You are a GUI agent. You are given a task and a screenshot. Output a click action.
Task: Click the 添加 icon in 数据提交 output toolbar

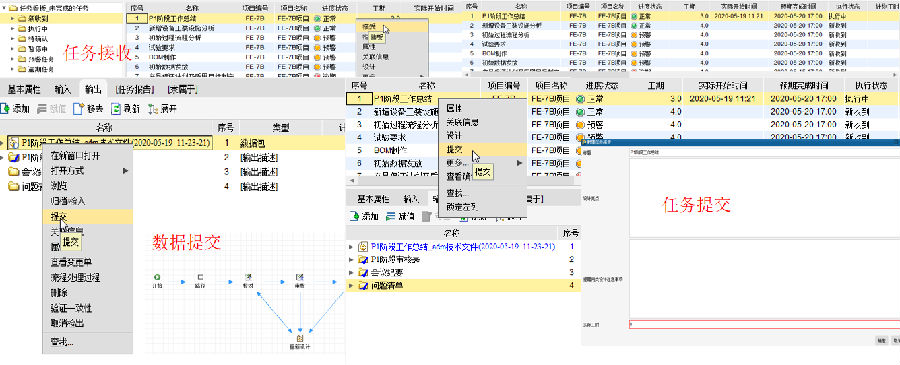pos(5,108)
